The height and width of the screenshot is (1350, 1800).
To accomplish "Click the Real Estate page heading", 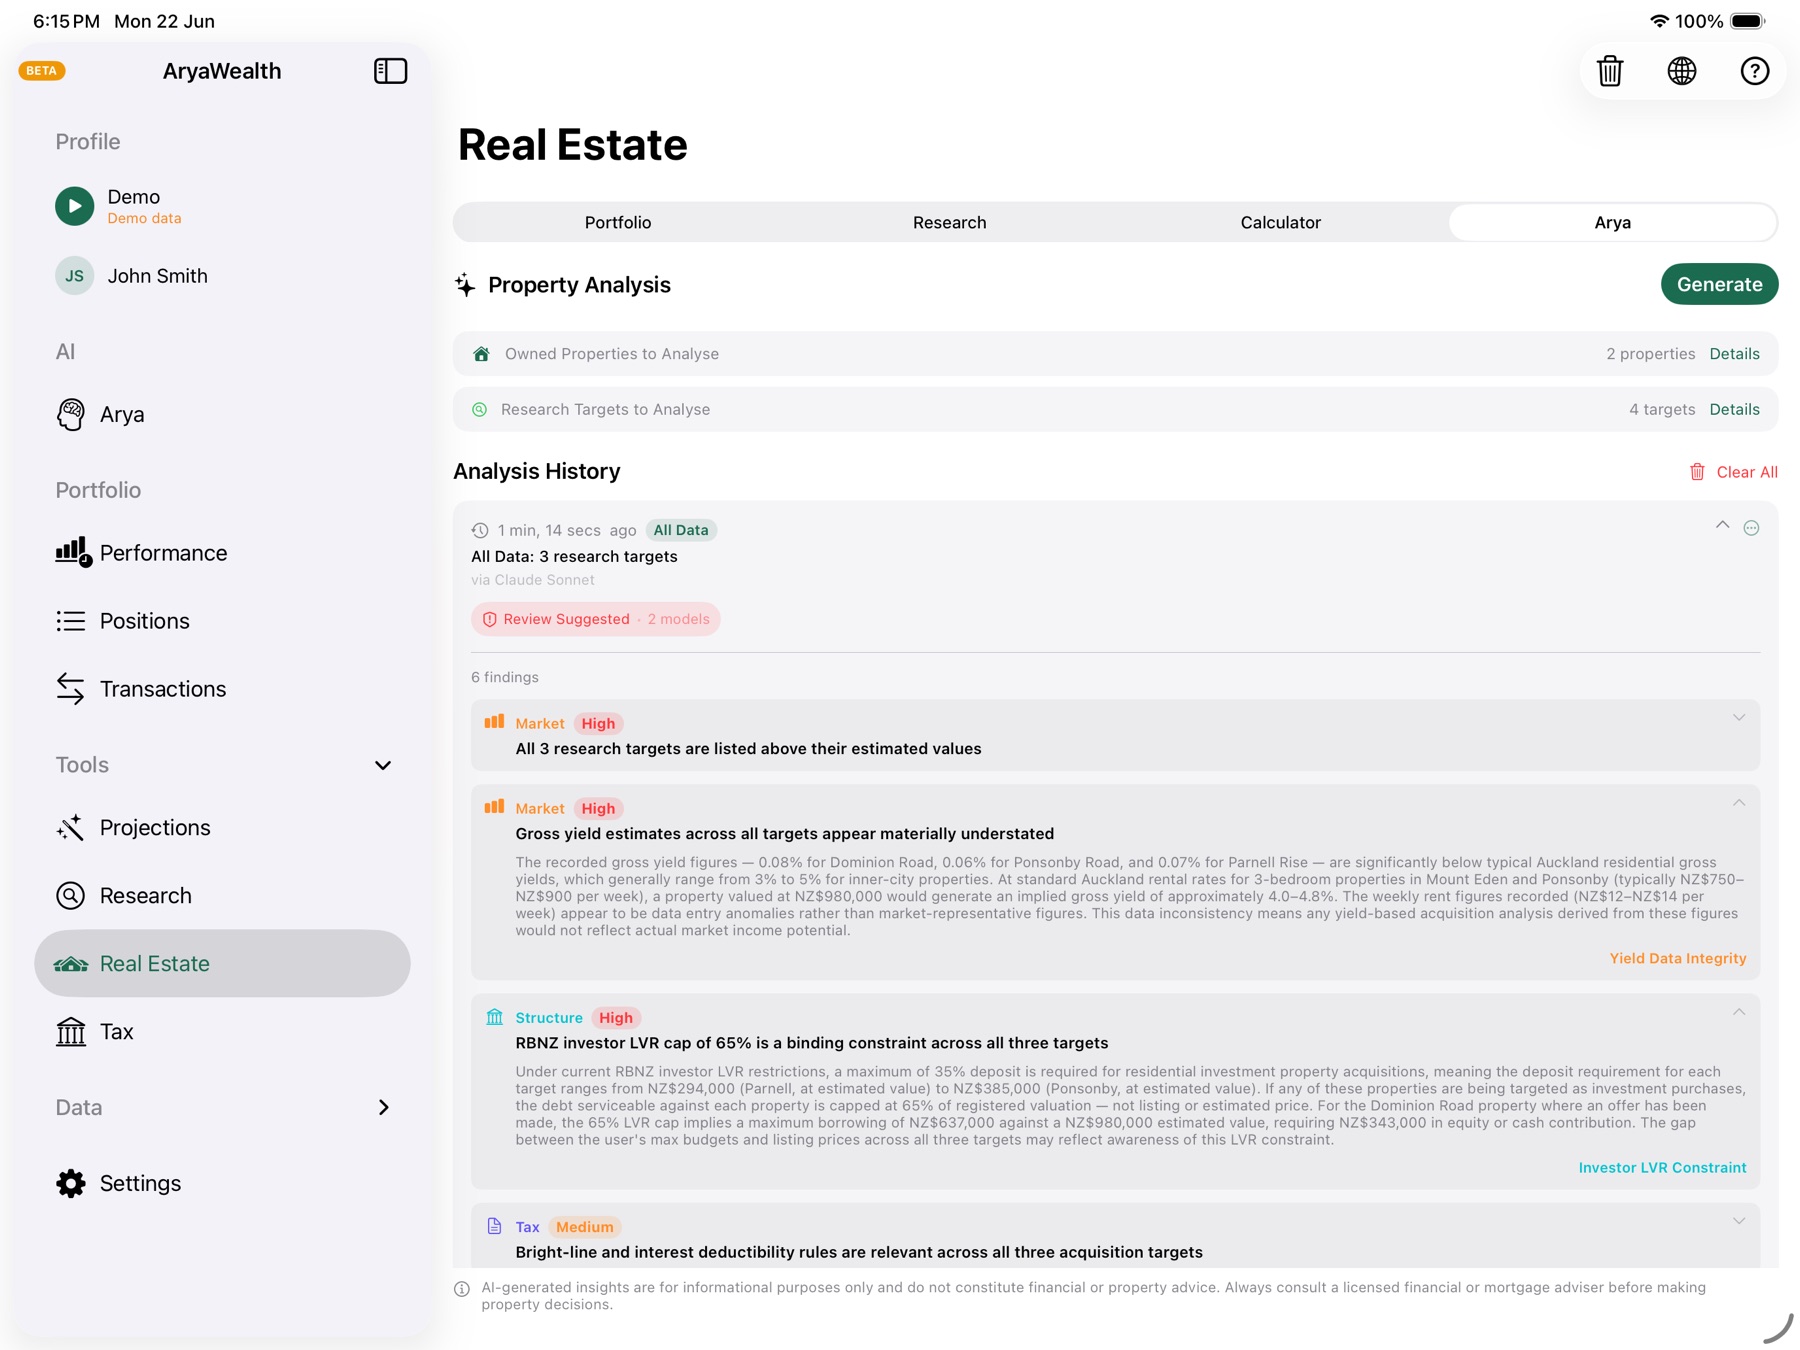I will pos(572,145).
